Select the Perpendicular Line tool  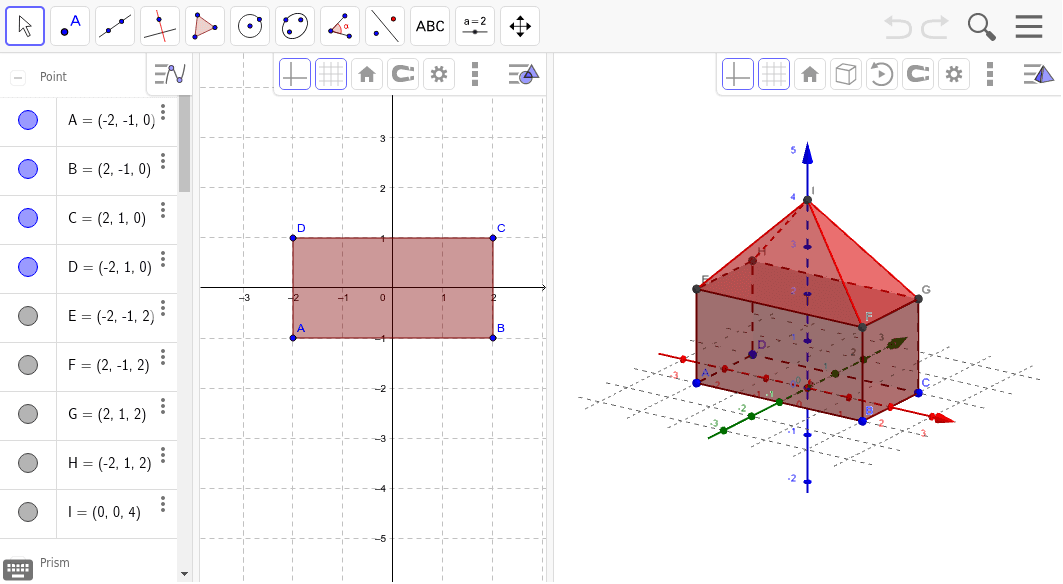(x=160, y=26)
